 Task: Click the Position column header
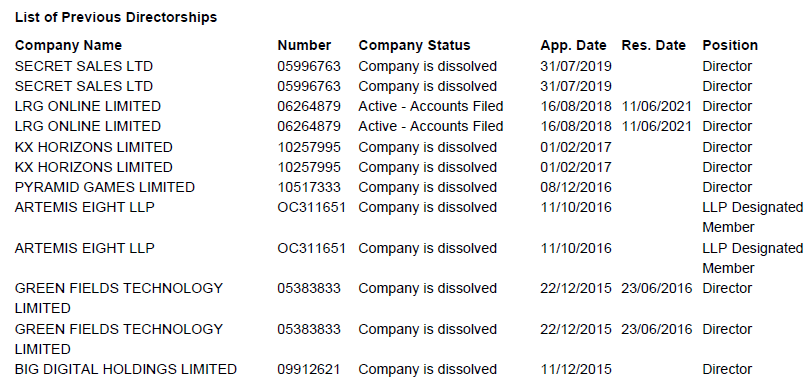730,45
